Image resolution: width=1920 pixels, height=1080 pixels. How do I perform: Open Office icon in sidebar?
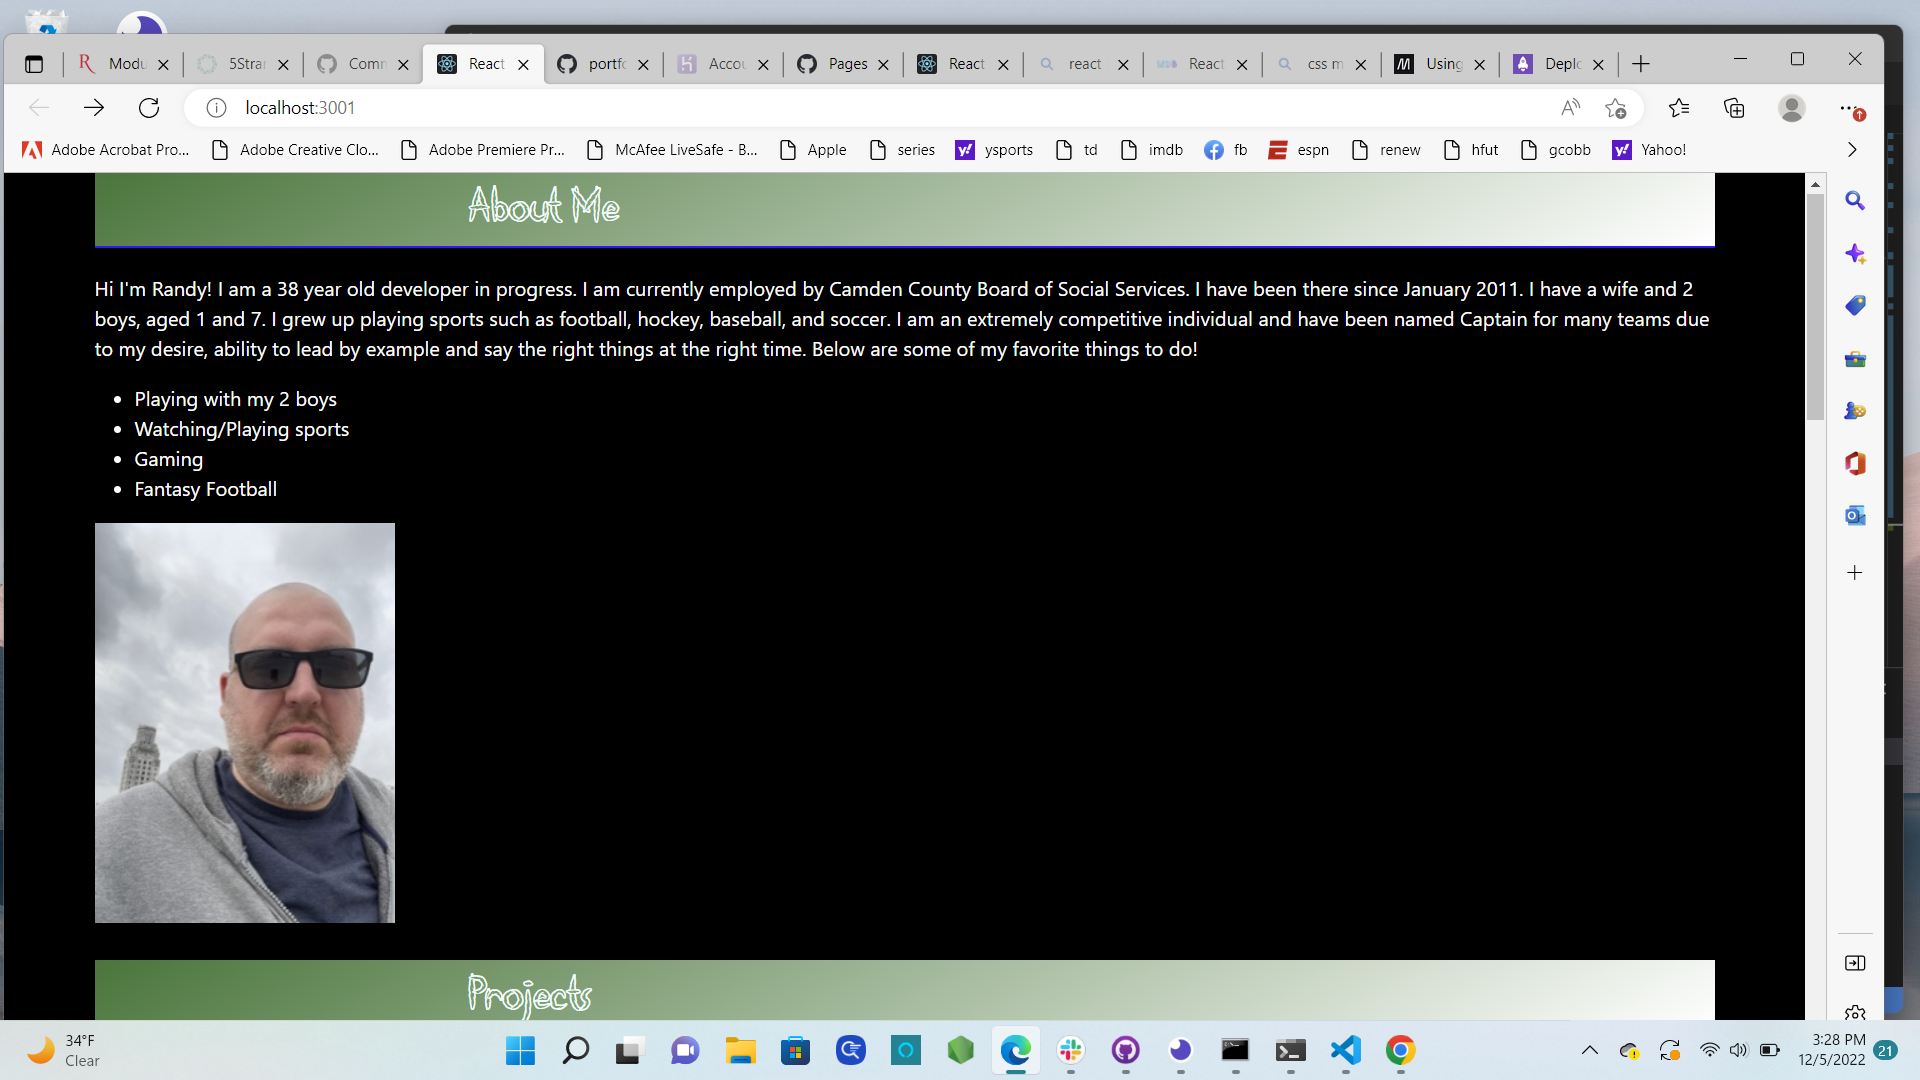click(x=1855, y=463)
